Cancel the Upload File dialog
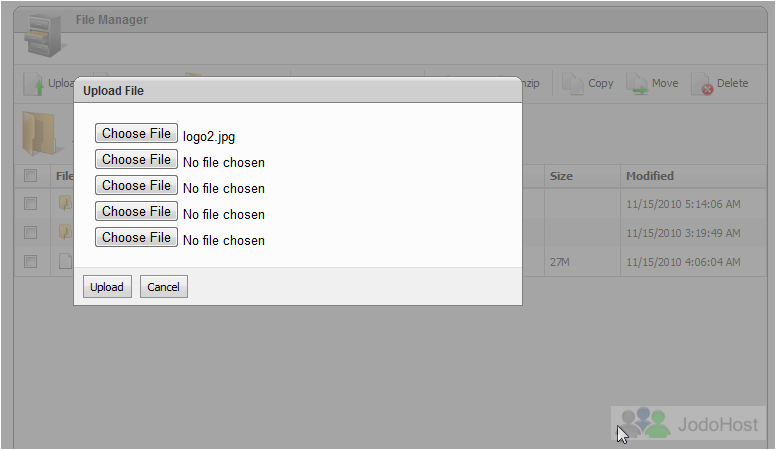Screen dimensions: 776x450 pos(164,287)
